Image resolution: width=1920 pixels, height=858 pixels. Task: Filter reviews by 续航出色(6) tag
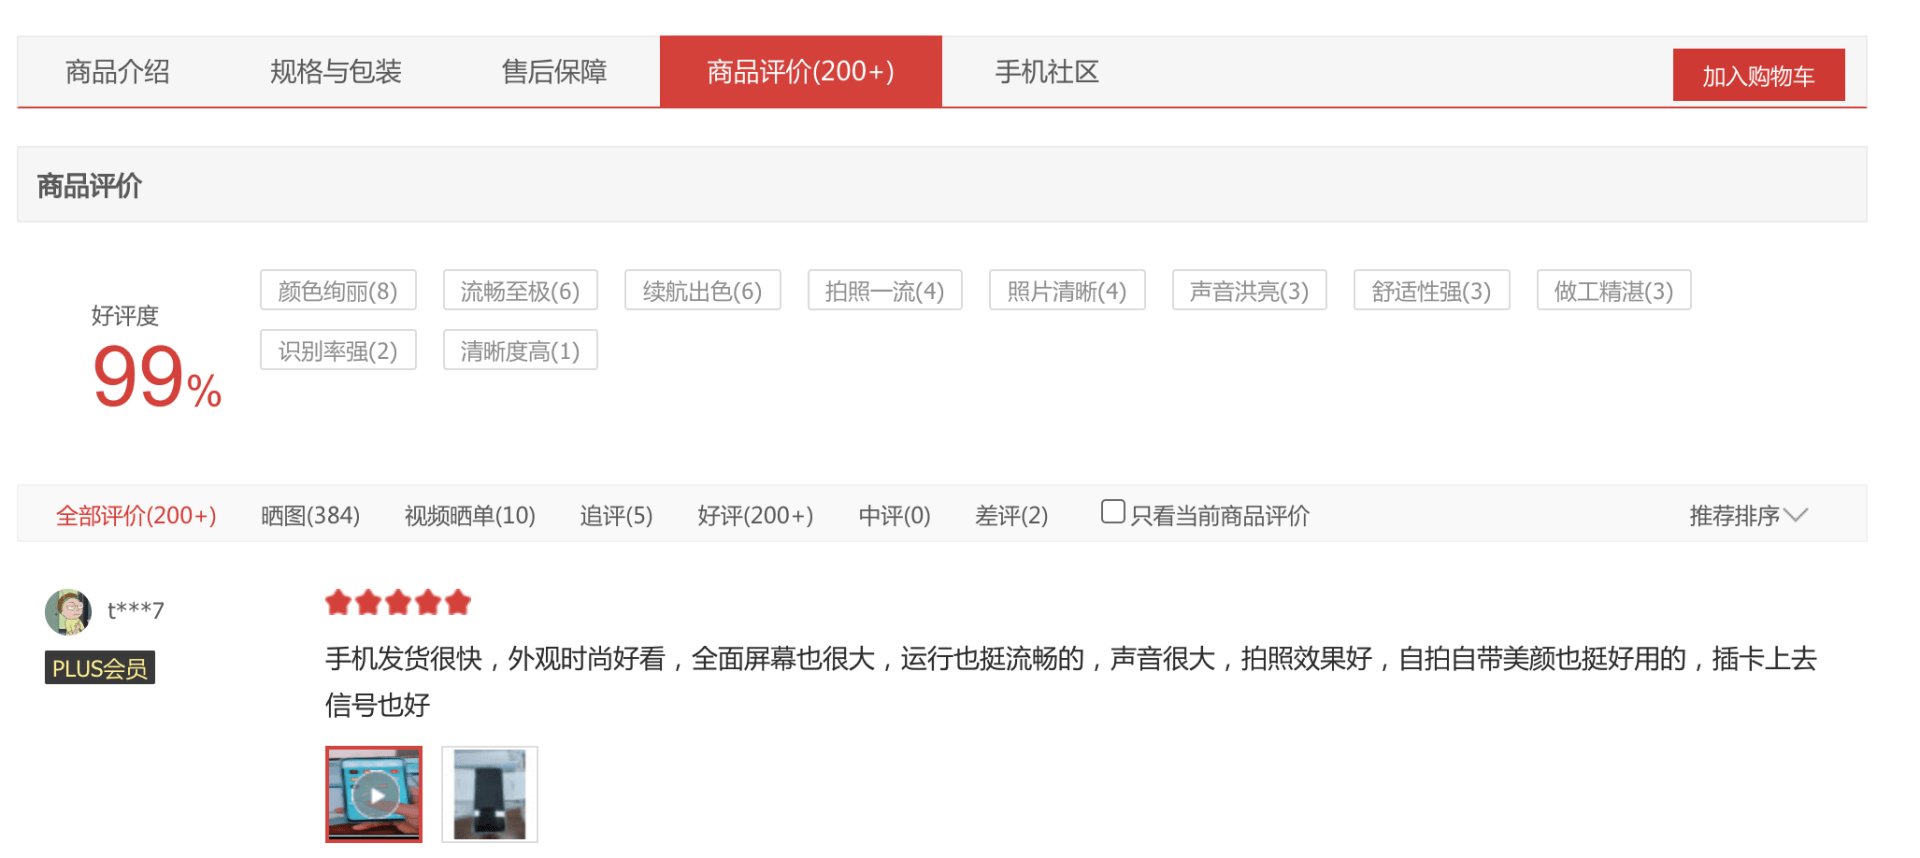pyautogui.click(x=702, y=291)
